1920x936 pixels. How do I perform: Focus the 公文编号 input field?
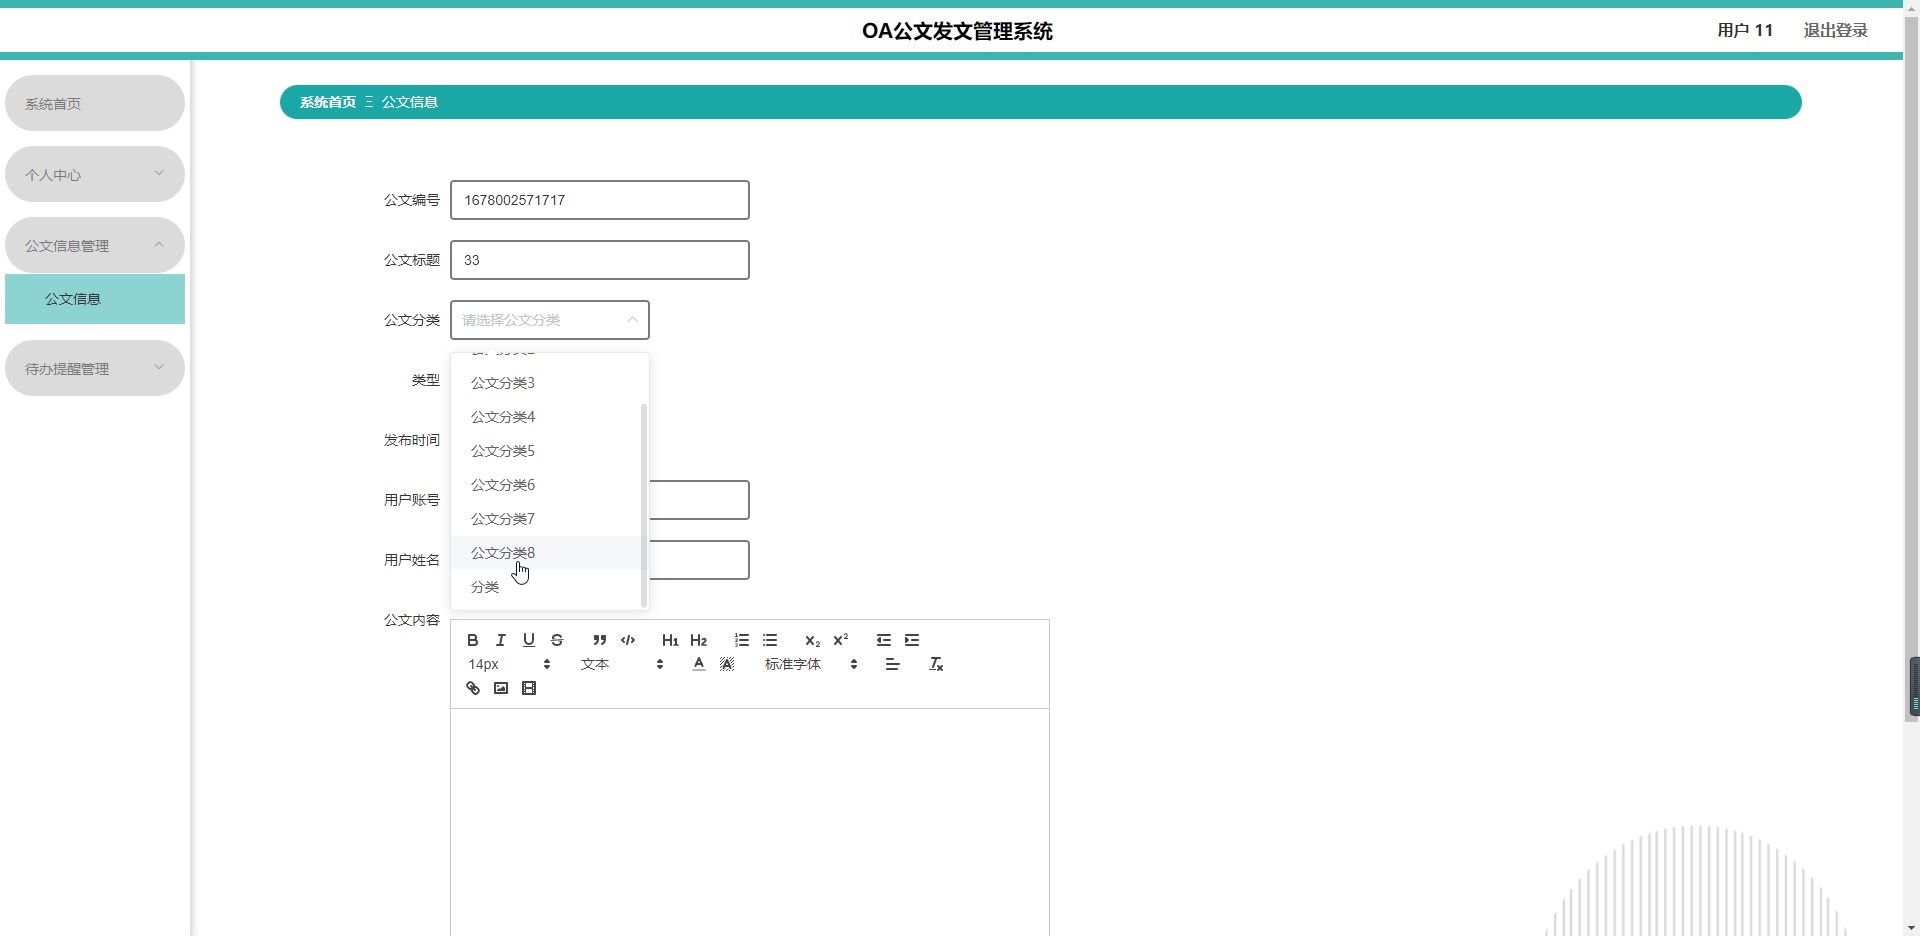tap(600, 200)
